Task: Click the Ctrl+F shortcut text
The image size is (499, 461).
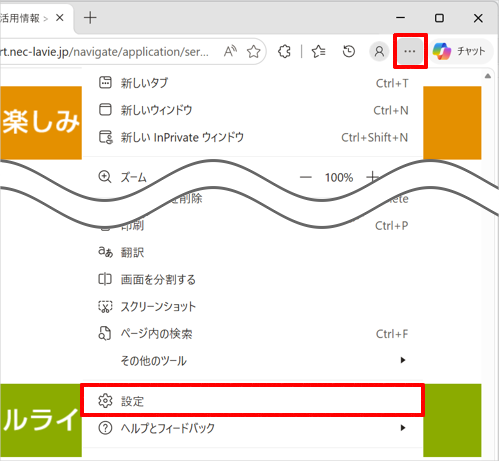Action: 392,334
